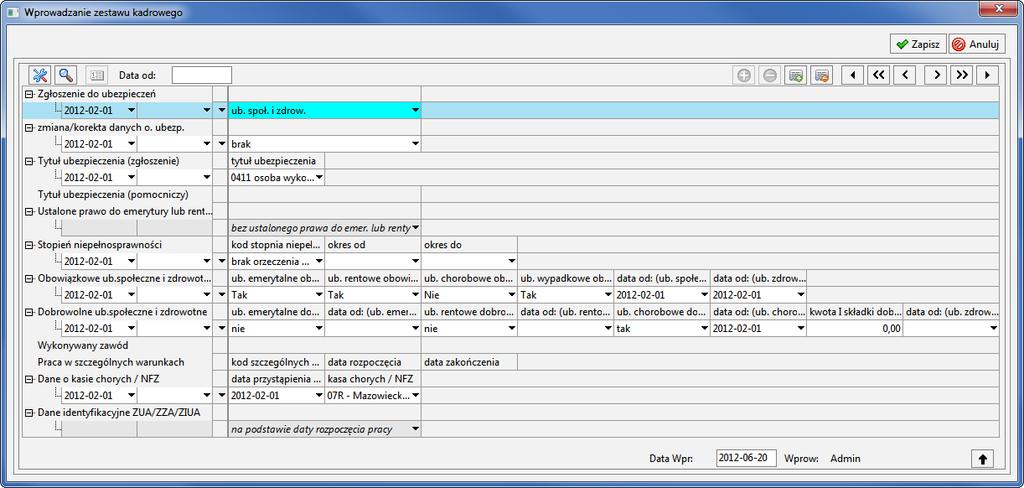
Task: Click the 'Admin' user text
Action: 845,459
